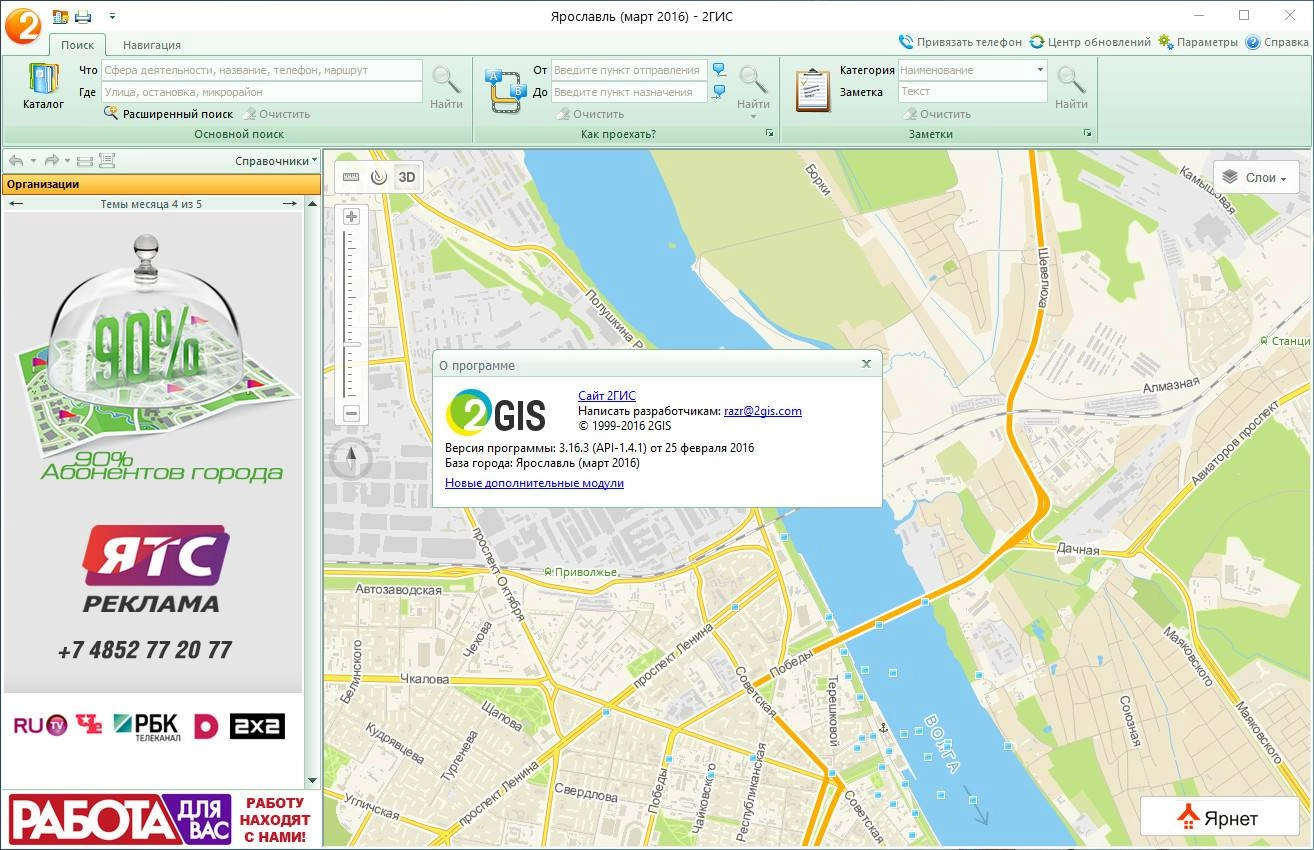Click scrollbar down arrow in directory panel
The width and height of the screenshot is (1314, 850).
312,781
